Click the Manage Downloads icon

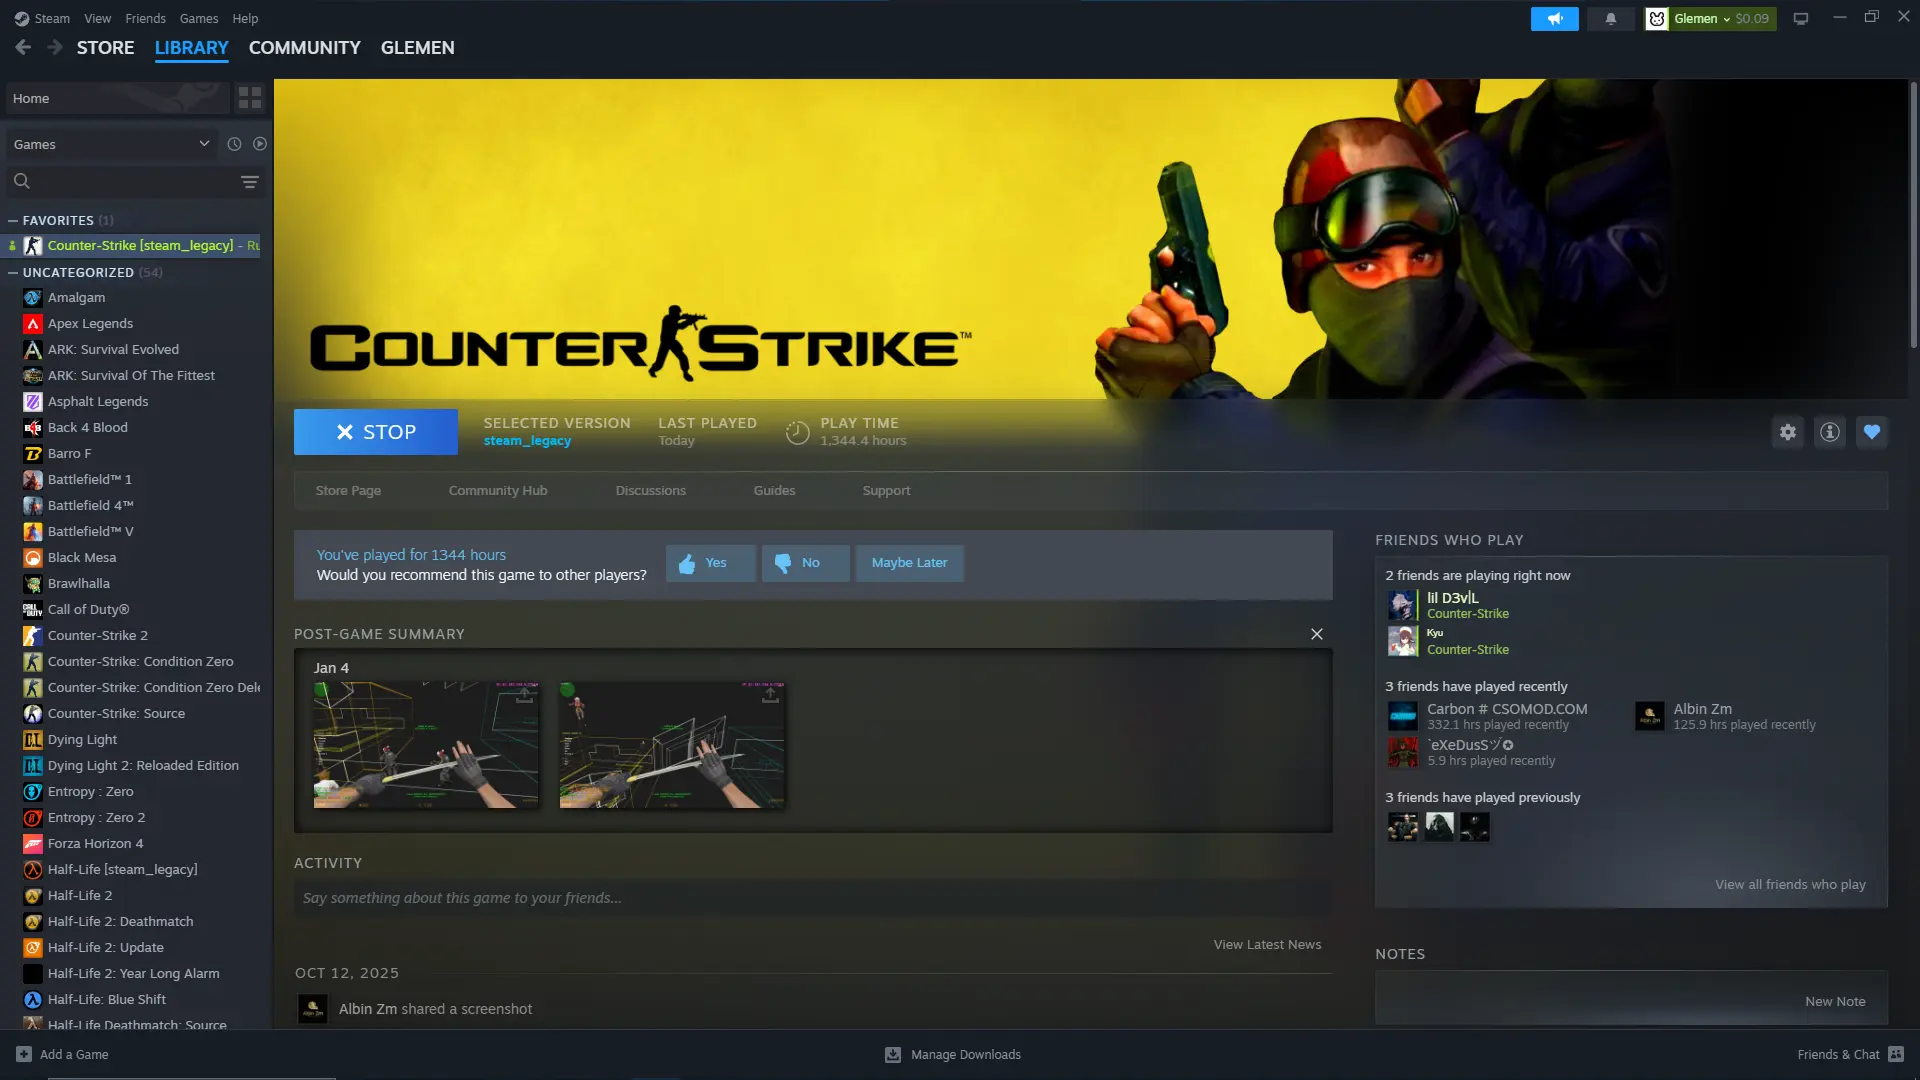(x=893, y=1054)
